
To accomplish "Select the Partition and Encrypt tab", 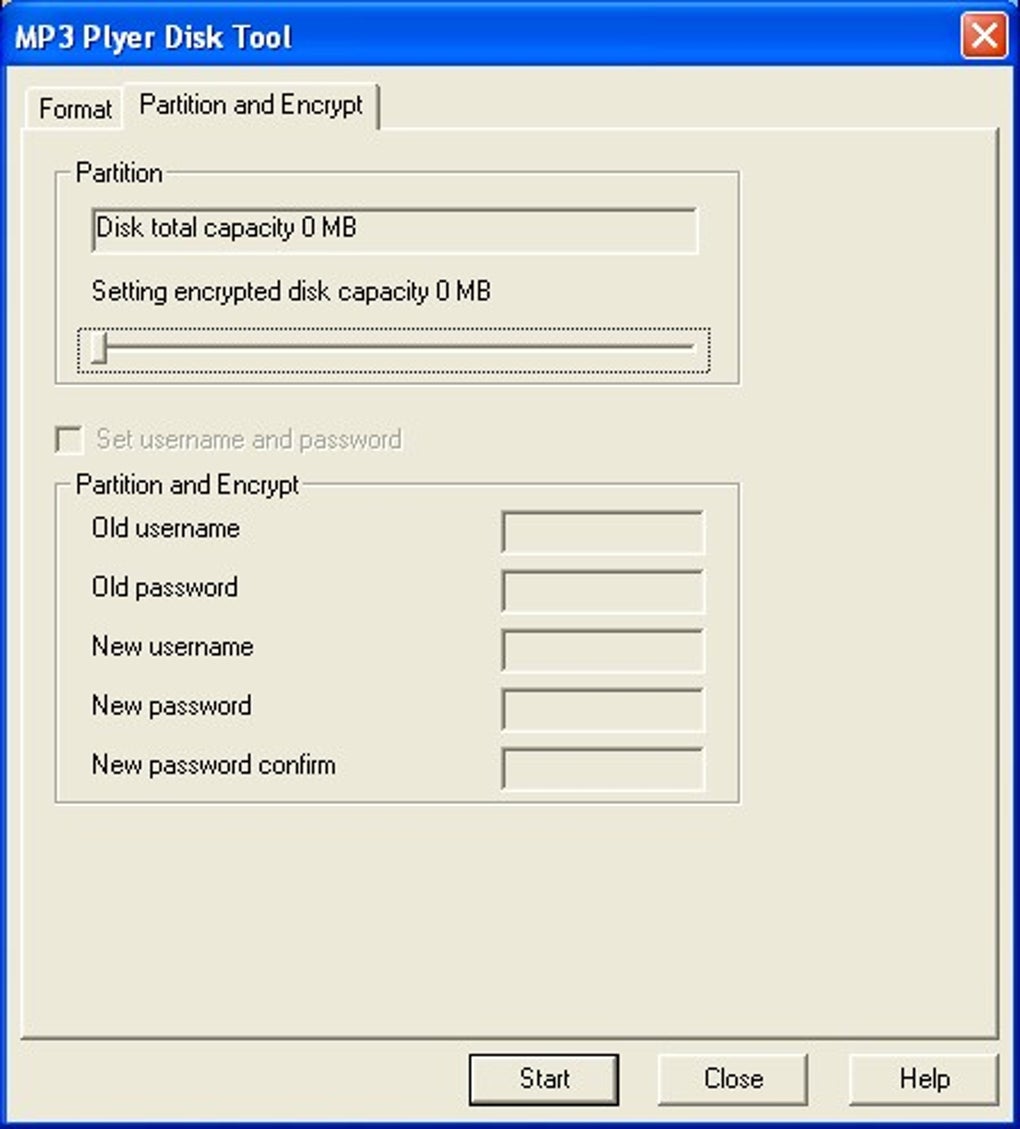I will tap(251, 105).
